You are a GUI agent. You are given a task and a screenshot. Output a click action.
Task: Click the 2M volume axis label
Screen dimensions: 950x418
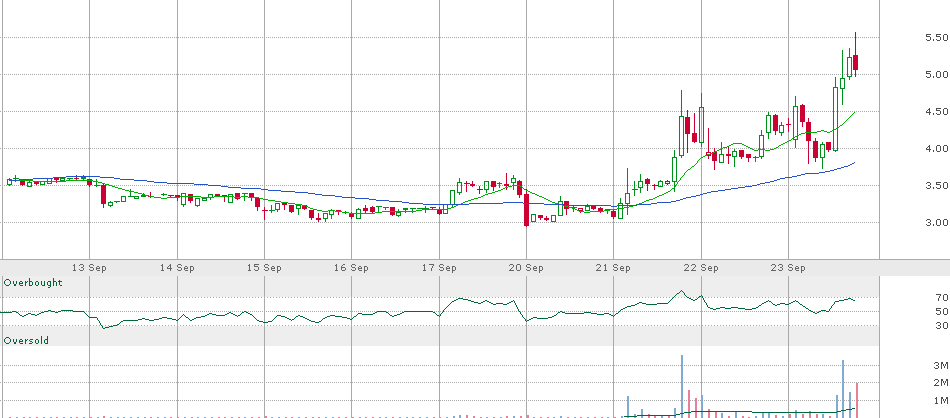[940, 383]
